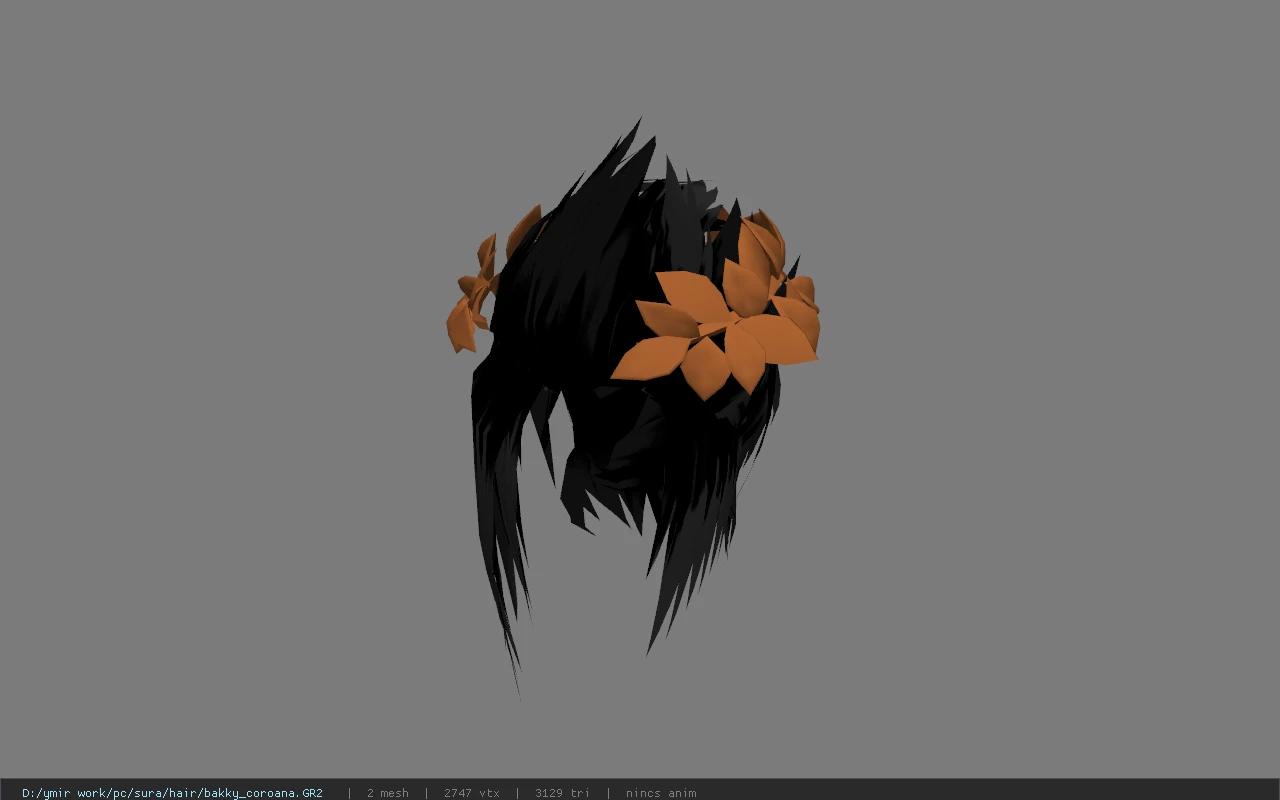Click the large orange flower on the hair model
This screenshot has height=800, width=1280.
click(x=715, y=330)
